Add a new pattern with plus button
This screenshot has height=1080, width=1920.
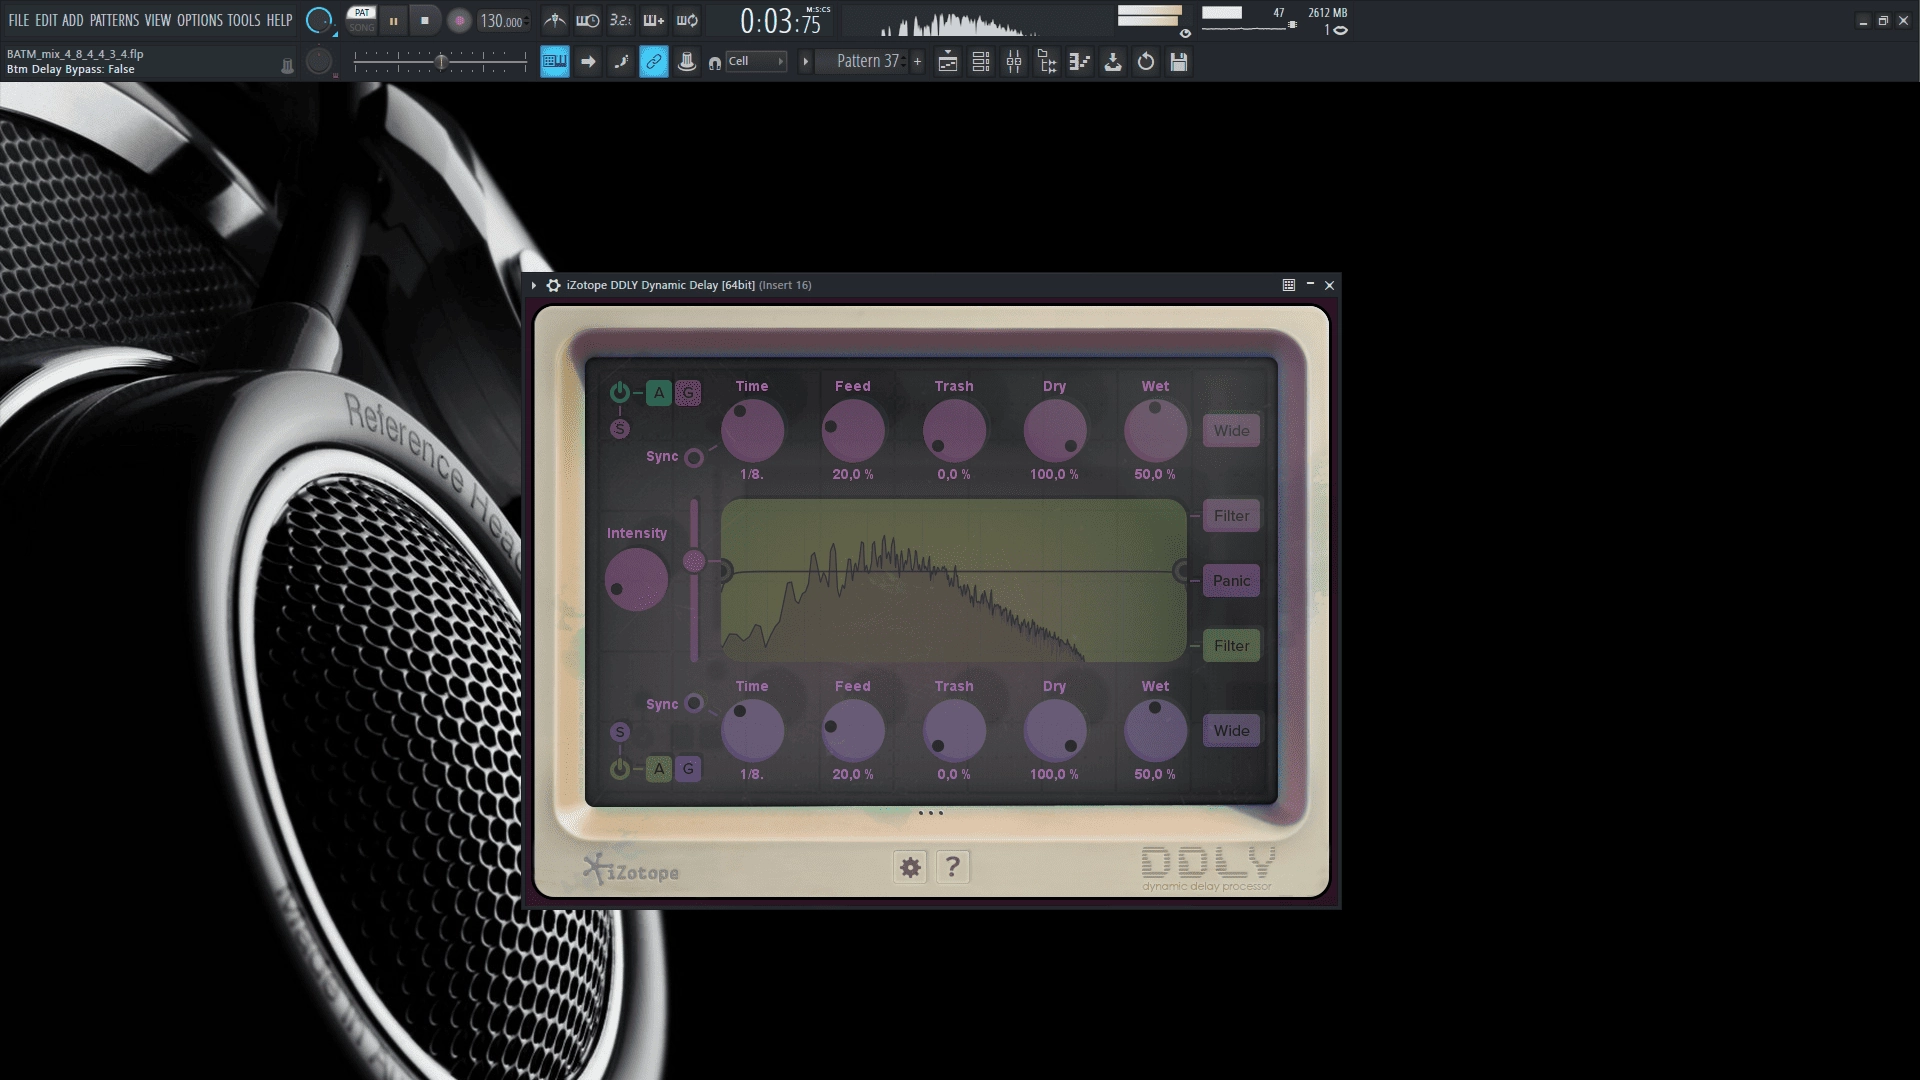click(917, 62)
